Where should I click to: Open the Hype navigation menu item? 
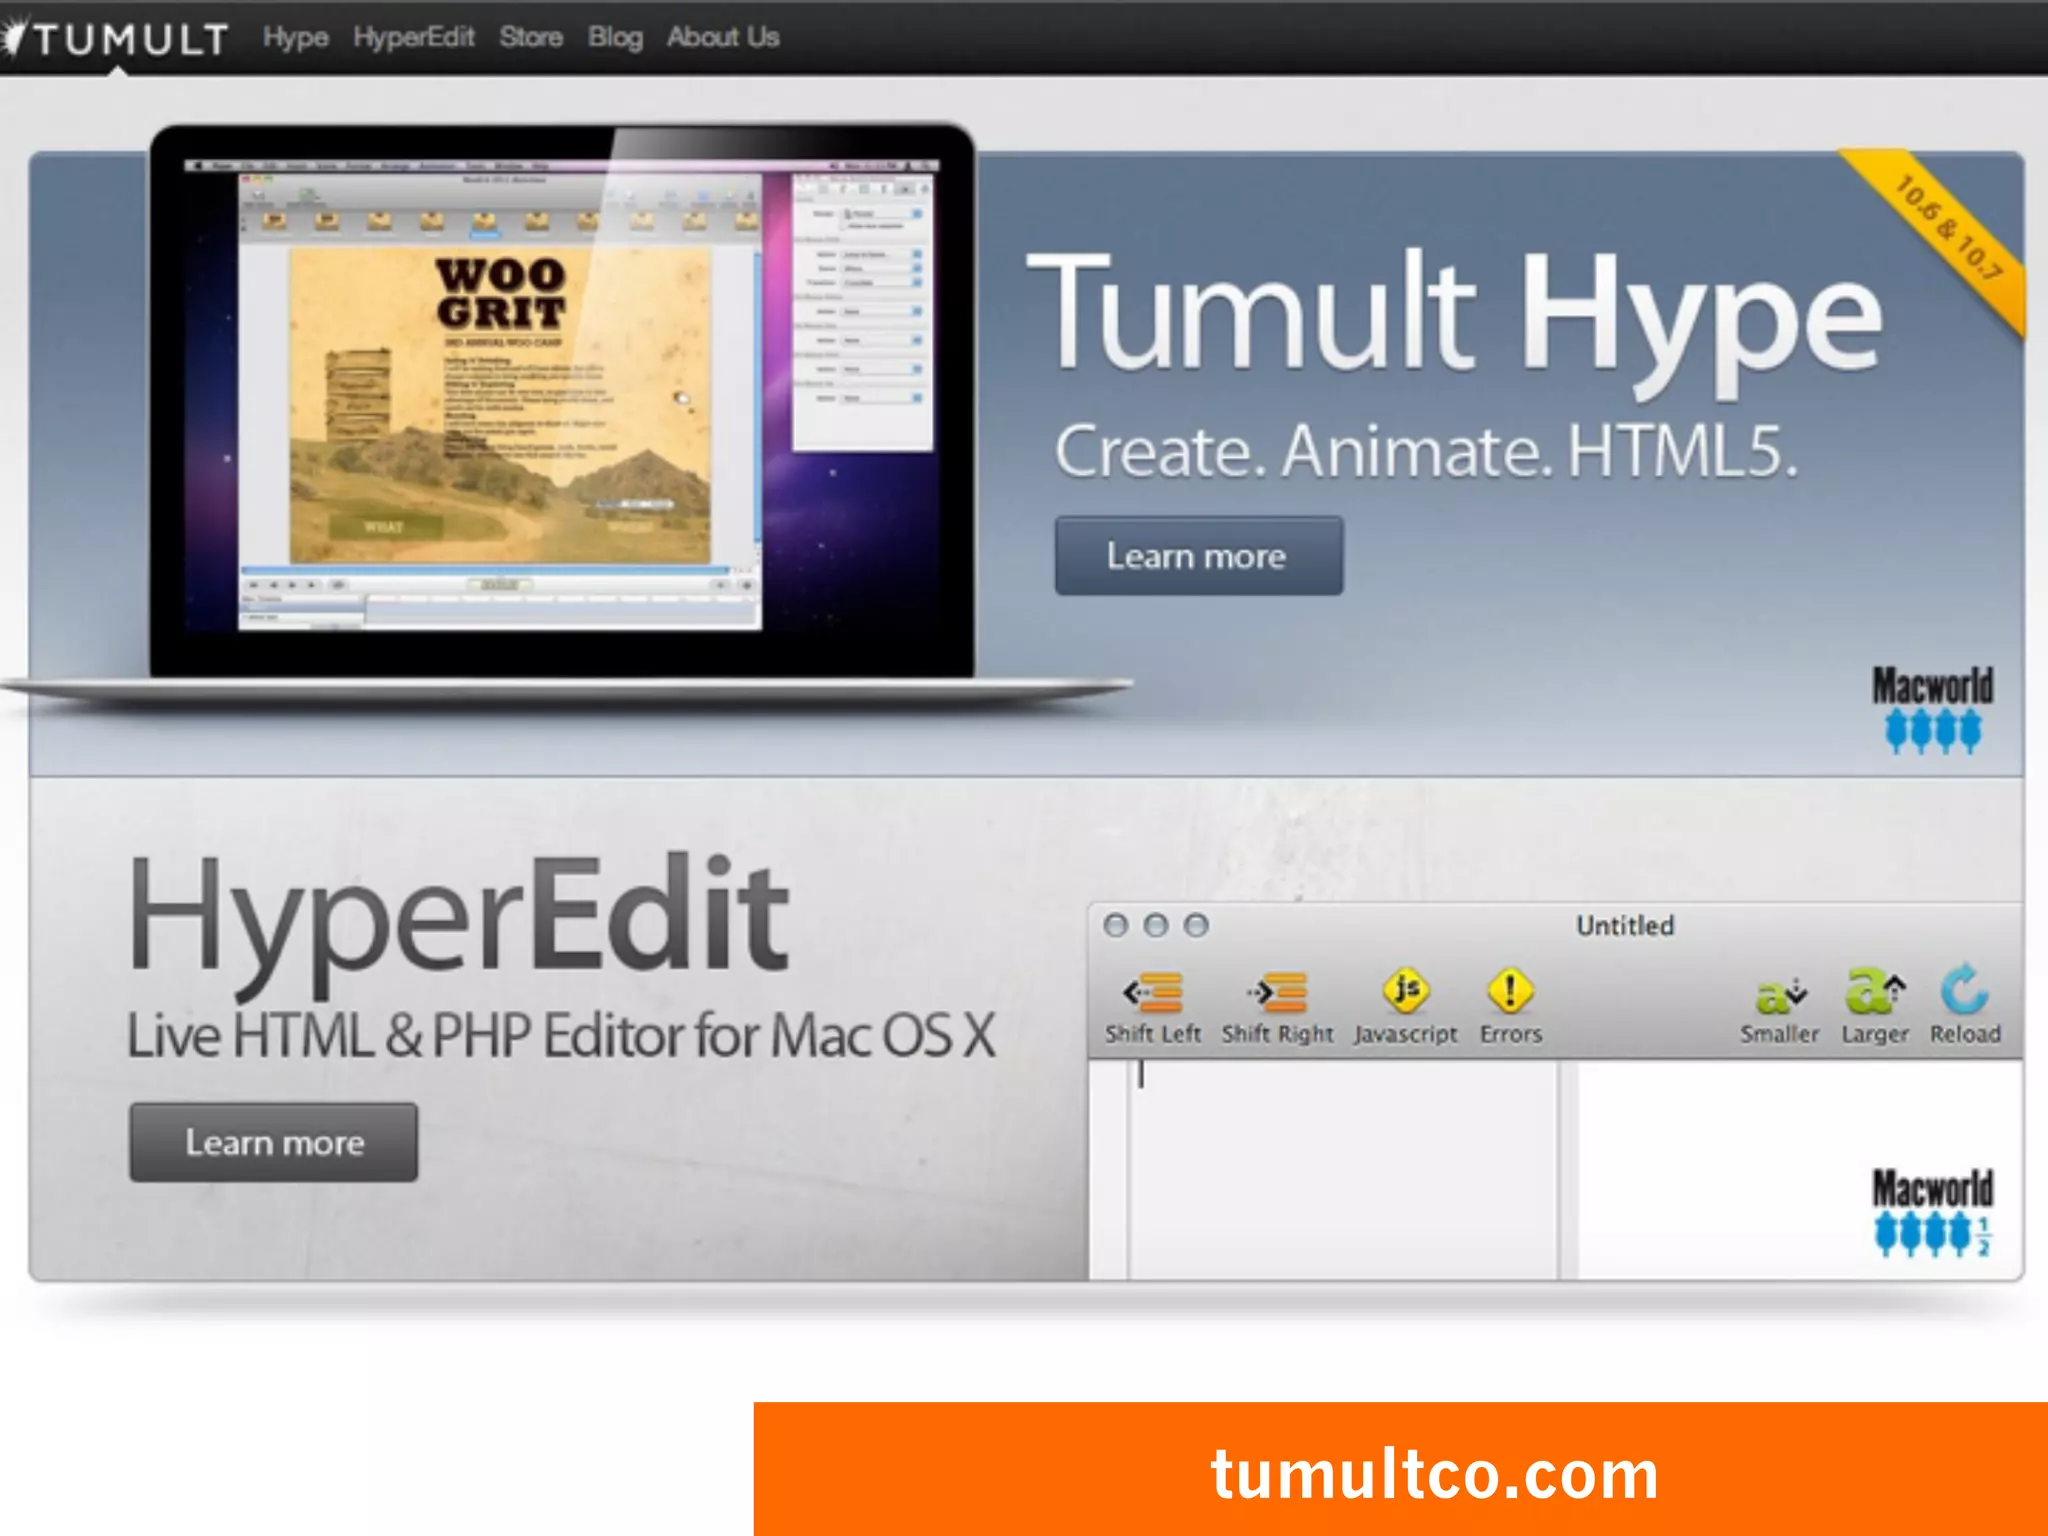click(x=296, y=38)
